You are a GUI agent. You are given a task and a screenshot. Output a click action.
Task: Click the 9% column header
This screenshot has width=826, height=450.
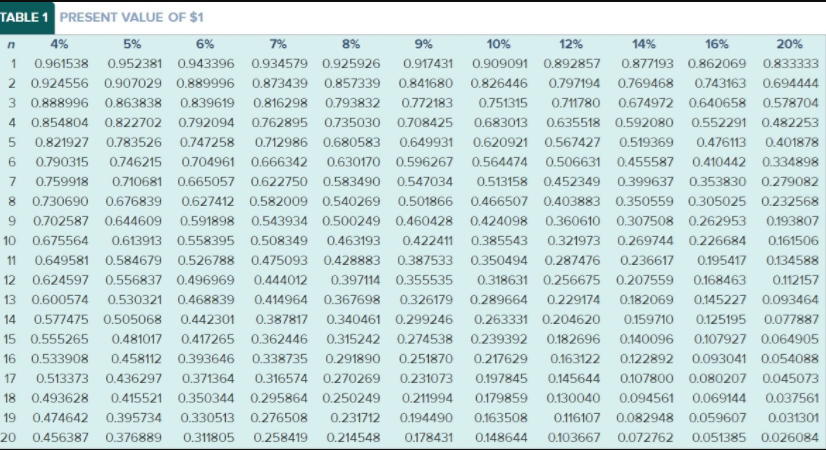(424, 44)
